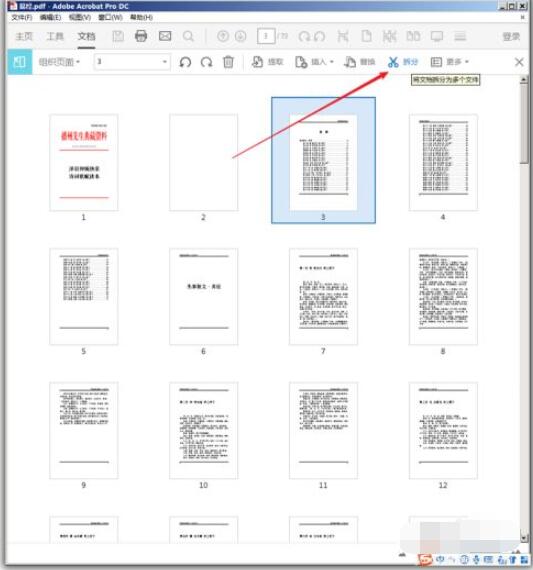Click the page number field in top toolbar

click(x=266, y=36)
